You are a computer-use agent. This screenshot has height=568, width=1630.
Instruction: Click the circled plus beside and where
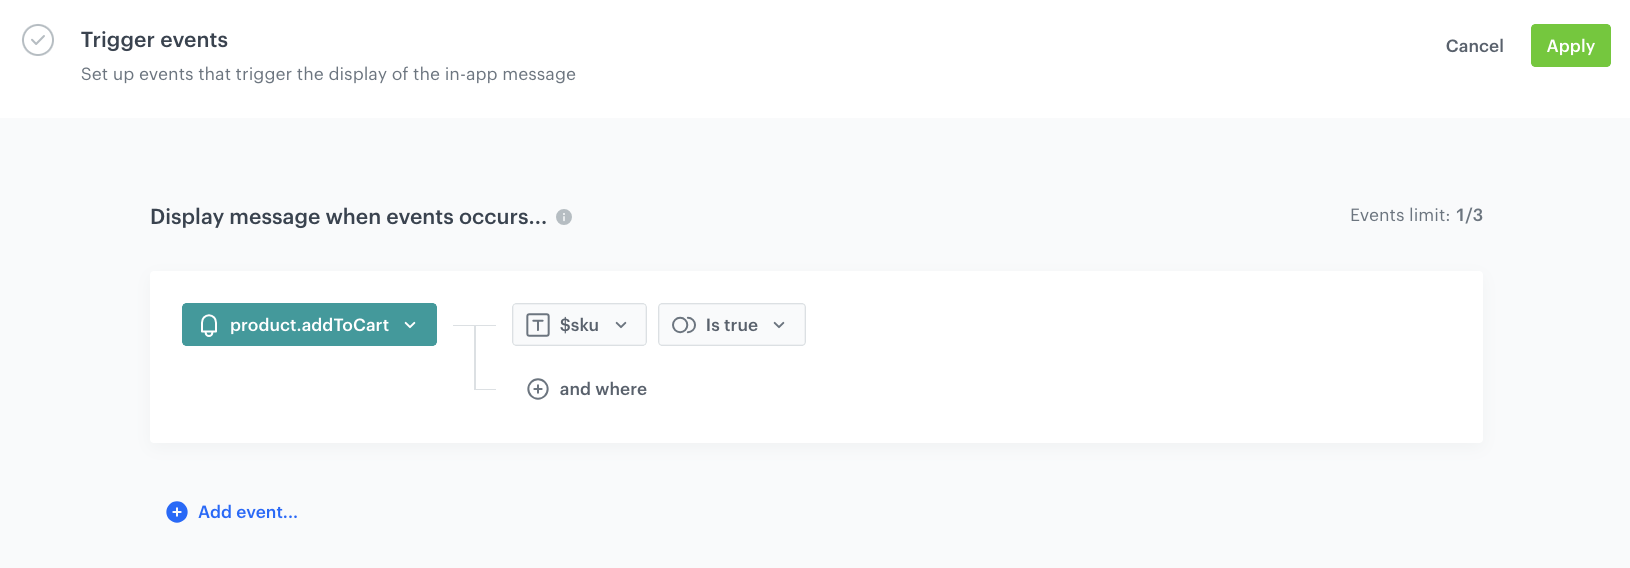pyautogui.click(x=538, y=389)
